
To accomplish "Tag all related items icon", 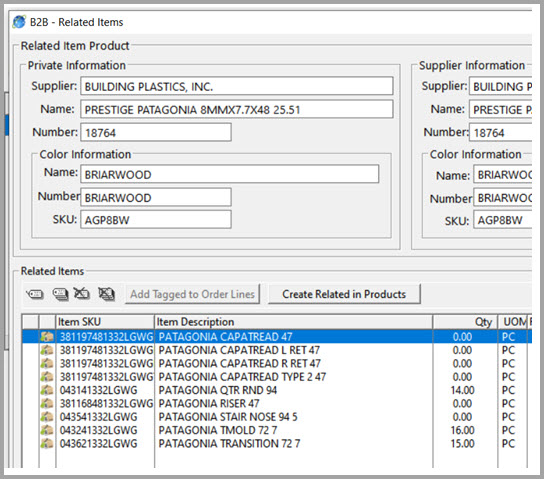I will [60, 294].
